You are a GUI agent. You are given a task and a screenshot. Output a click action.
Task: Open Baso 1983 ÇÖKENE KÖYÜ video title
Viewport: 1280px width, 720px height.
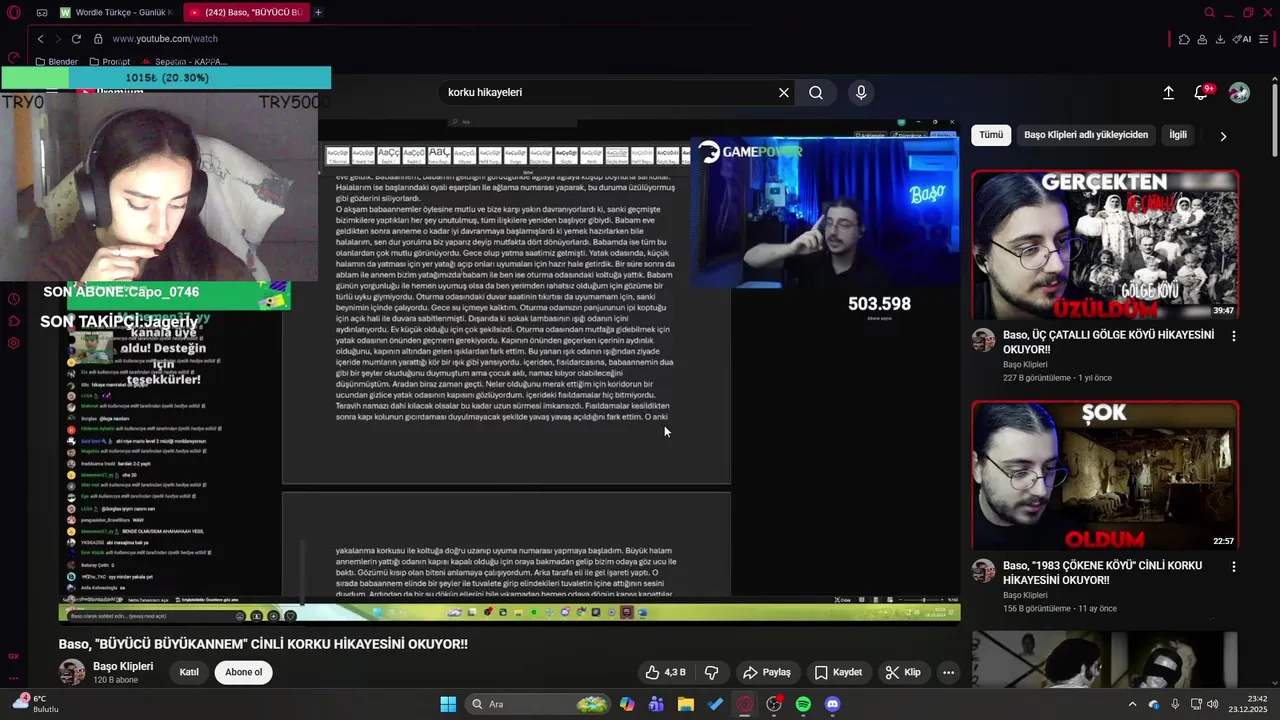coord(1102,572)
